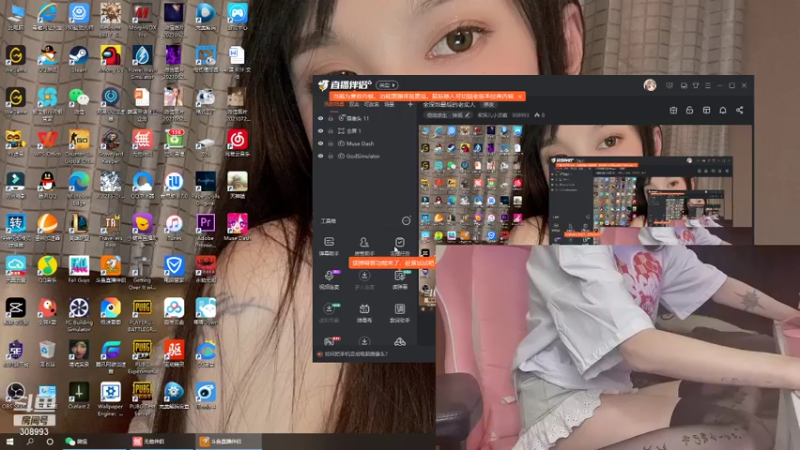800x450 pixels.
Task: Select the Muse Dash source row
Action: [x=365, y=143]
